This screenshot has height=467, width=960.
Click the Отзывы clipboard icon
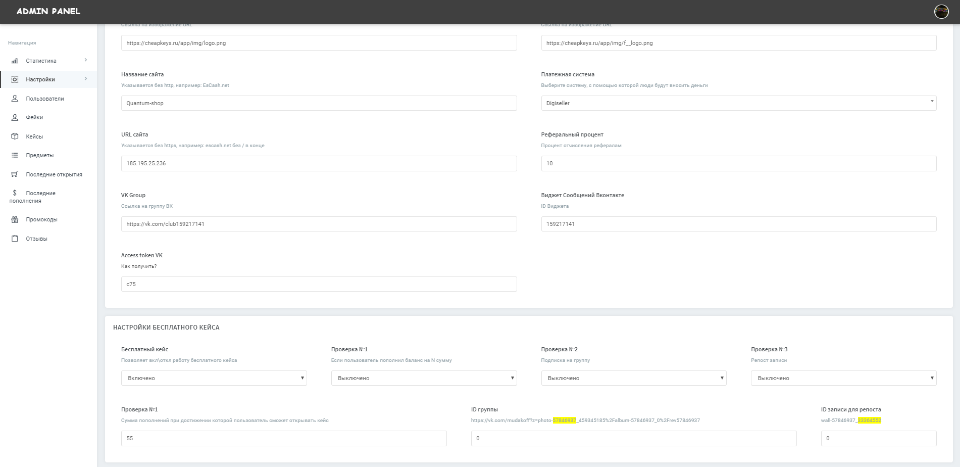tap(15, 239)
